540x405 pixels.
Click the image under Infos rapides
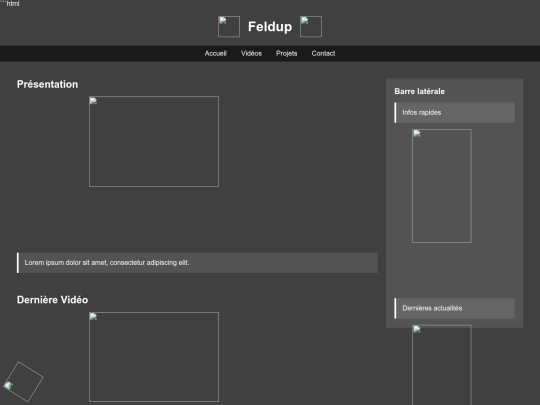(442, 186)
